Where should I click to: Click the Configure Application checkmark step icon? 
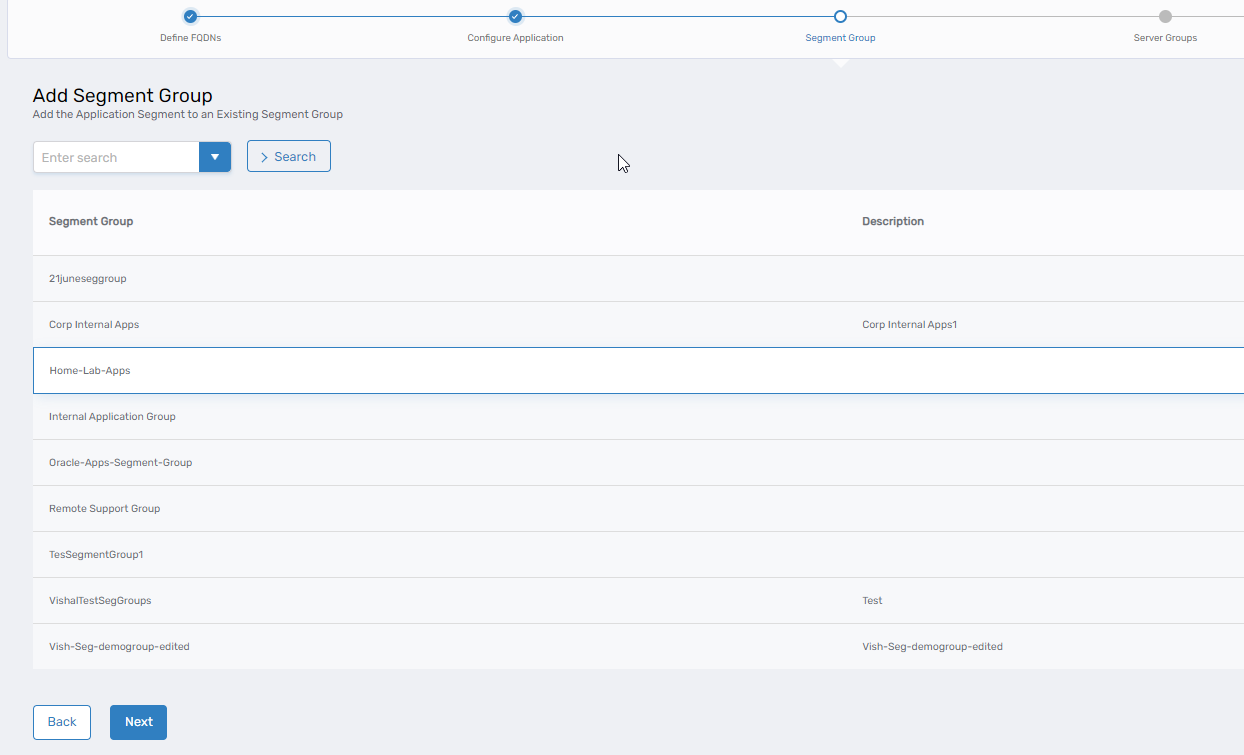pyautogui.click(x=515, y=16)
